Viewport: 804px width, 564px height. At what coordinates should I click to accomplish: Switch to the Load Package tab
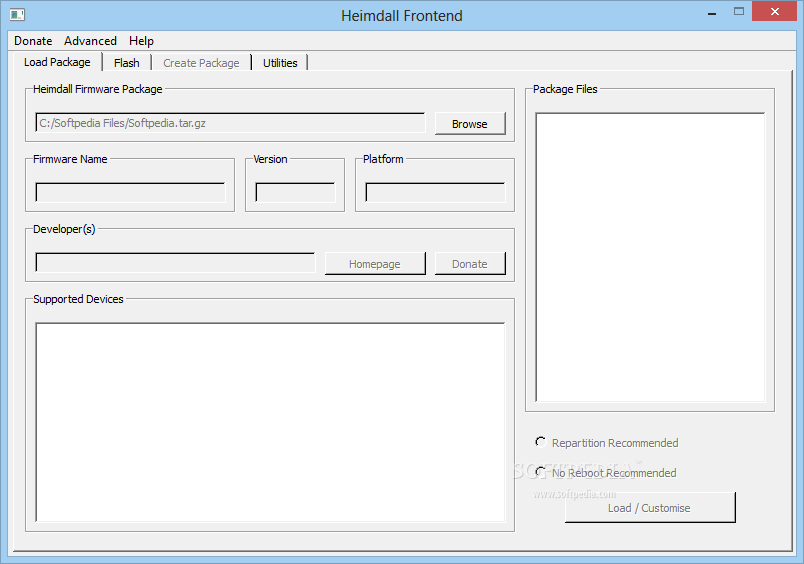[57, 62]
